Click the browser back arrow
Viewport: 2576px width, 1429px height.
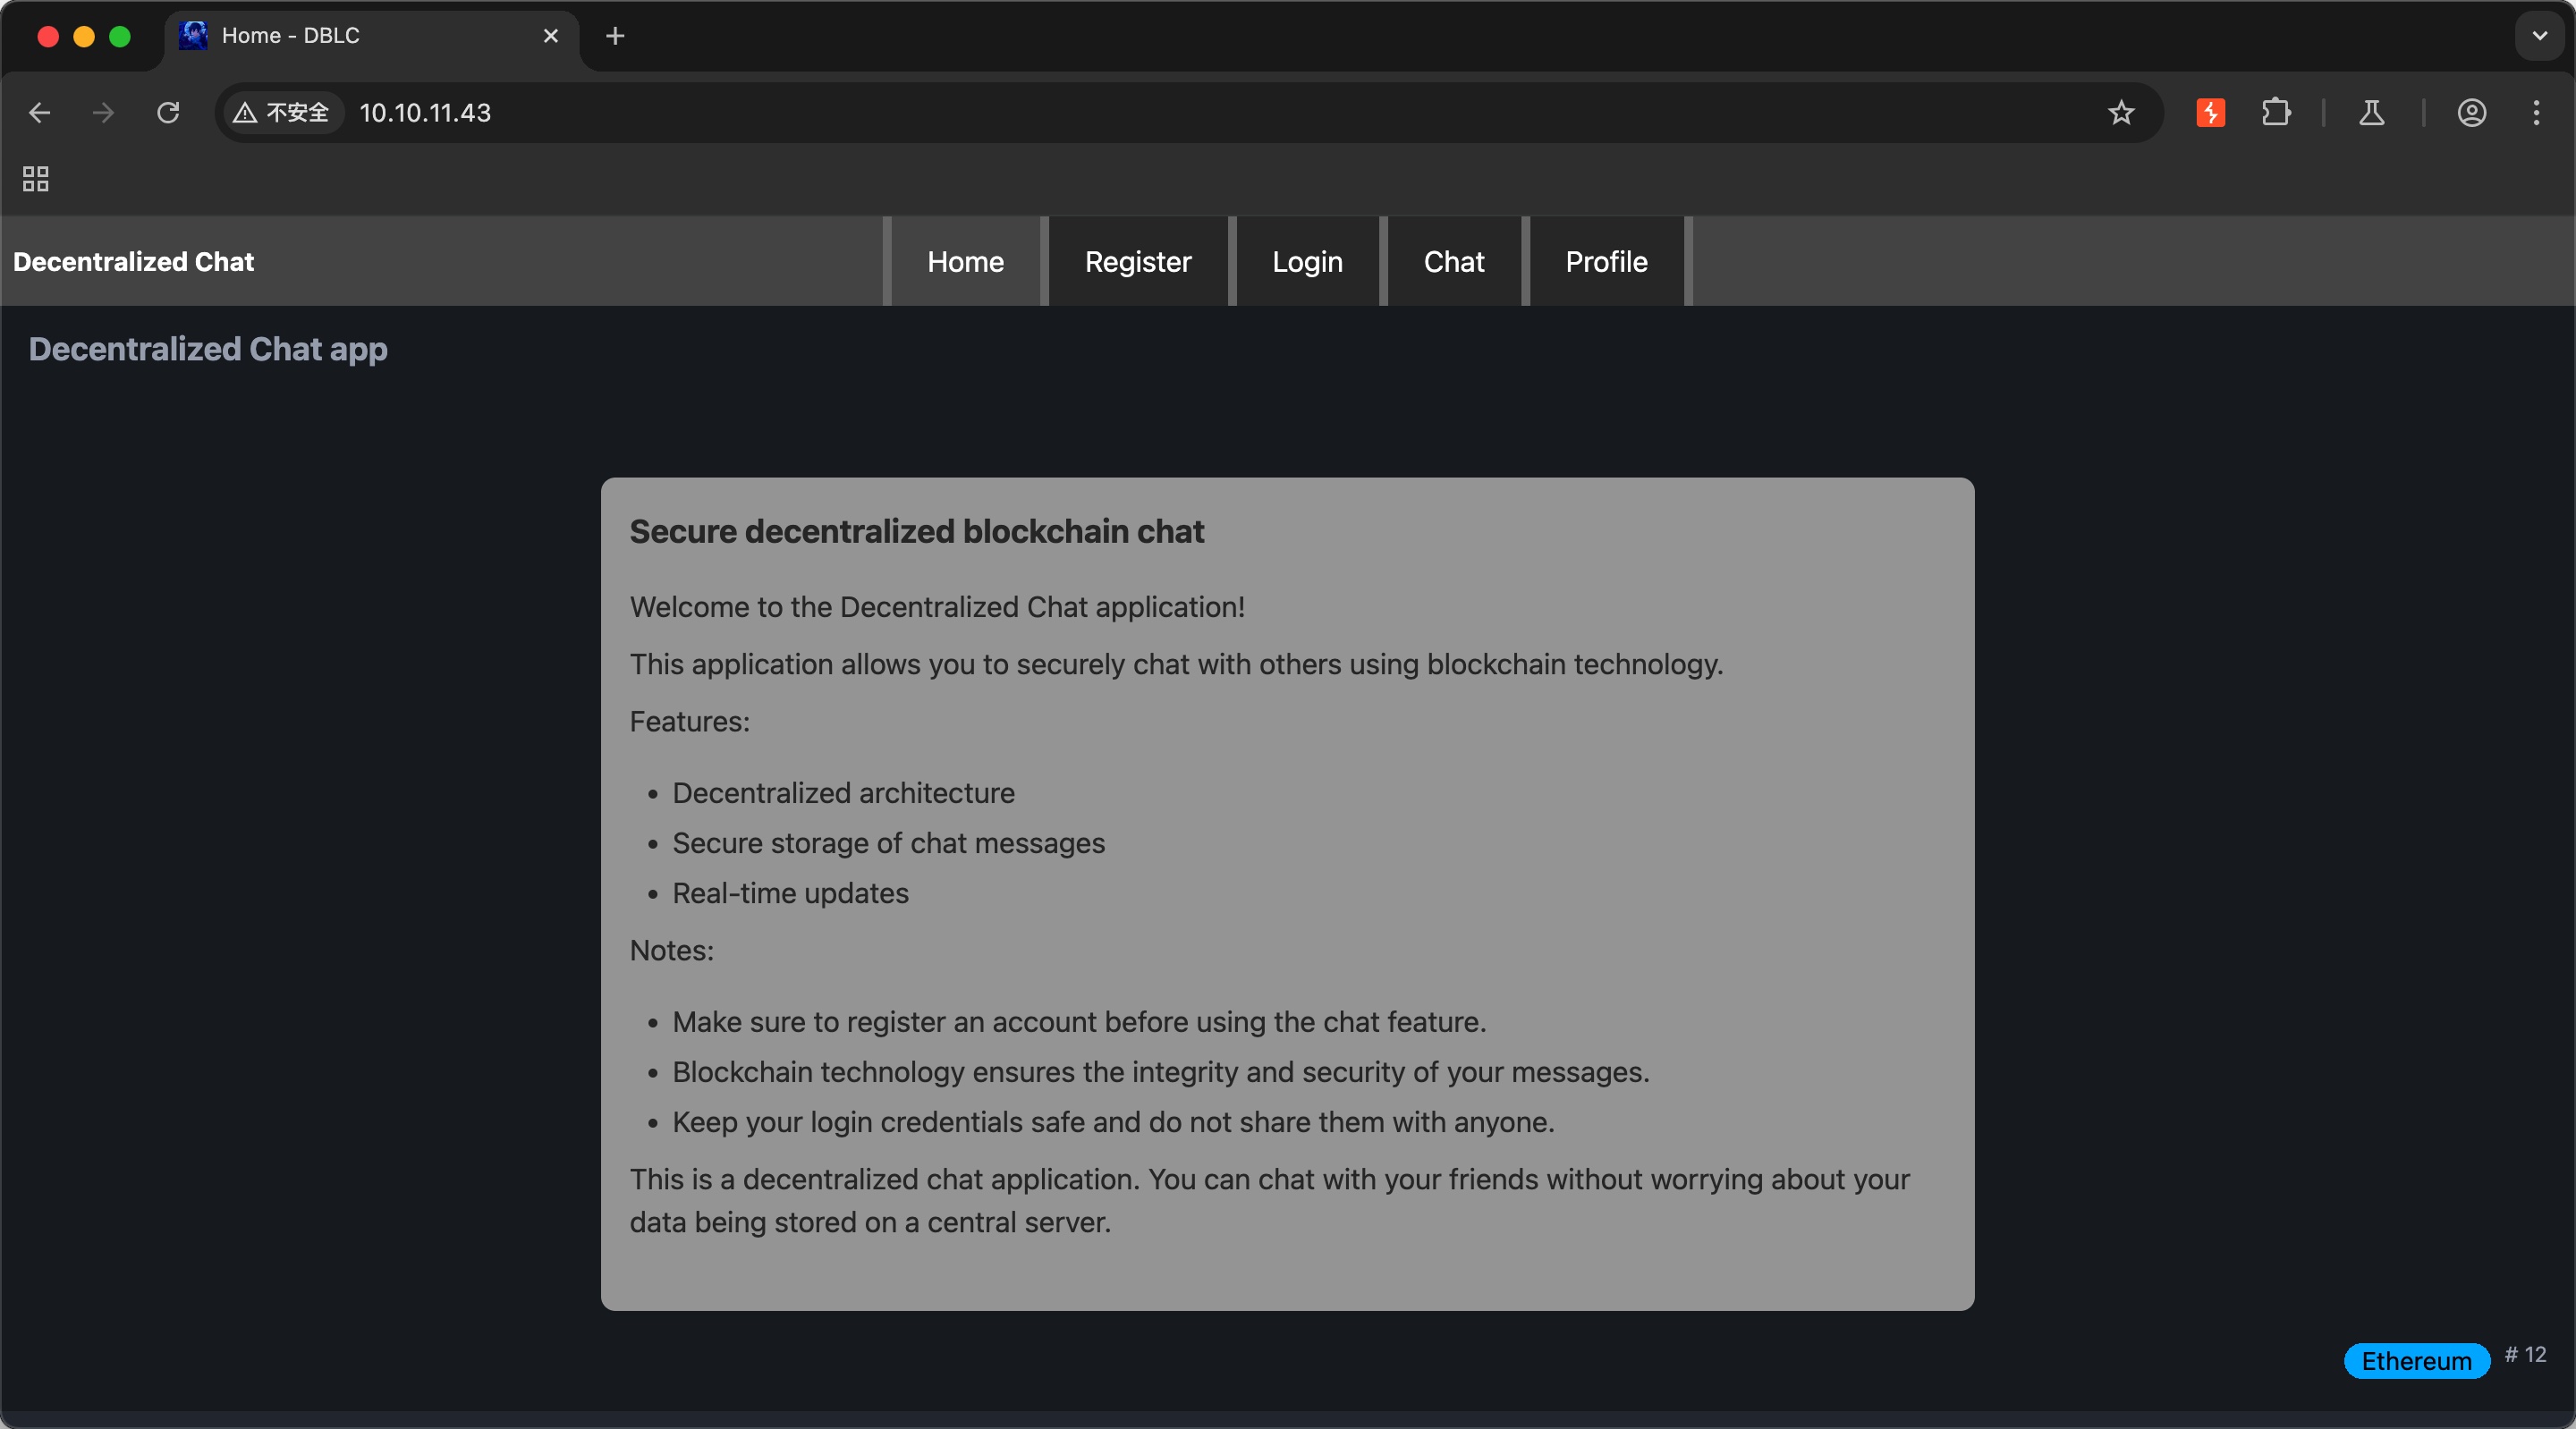[x=40, y=113]
